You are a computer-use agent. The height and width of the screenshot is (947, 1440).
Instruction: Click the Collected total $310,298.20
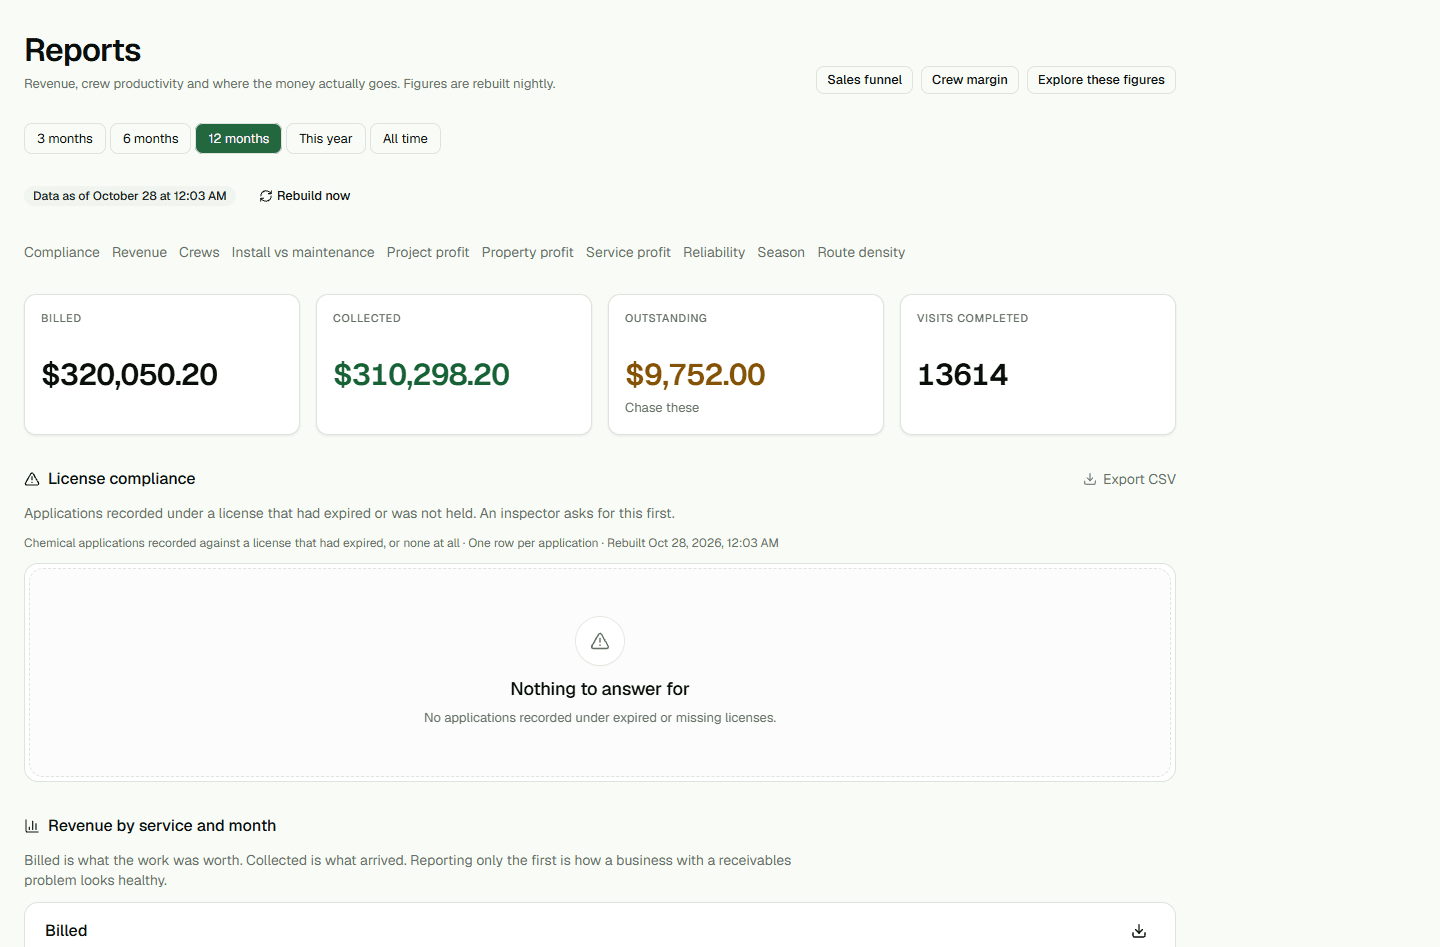click(x=421, y=375)
